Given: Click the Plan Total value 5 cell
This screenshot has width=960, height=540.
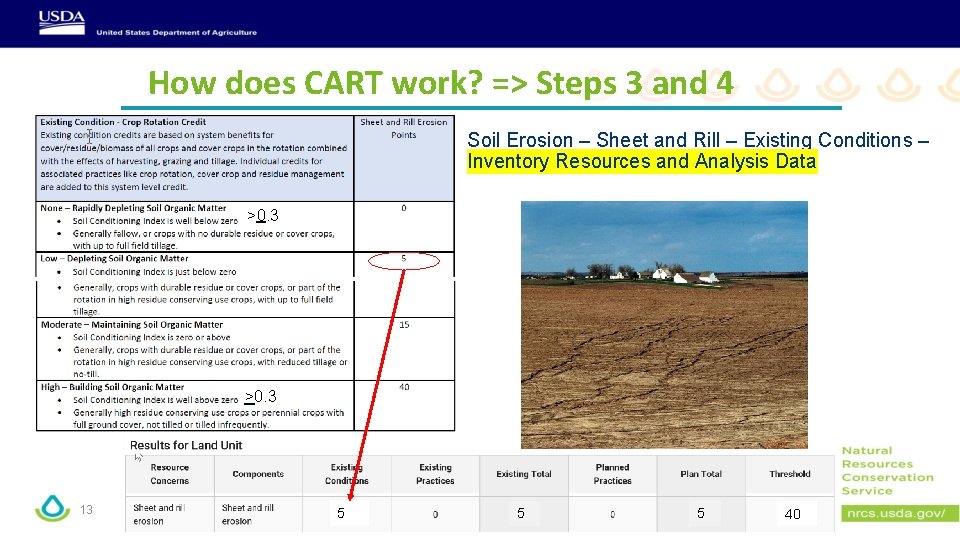Looking at the screenshot, I should tap(701, 514).
